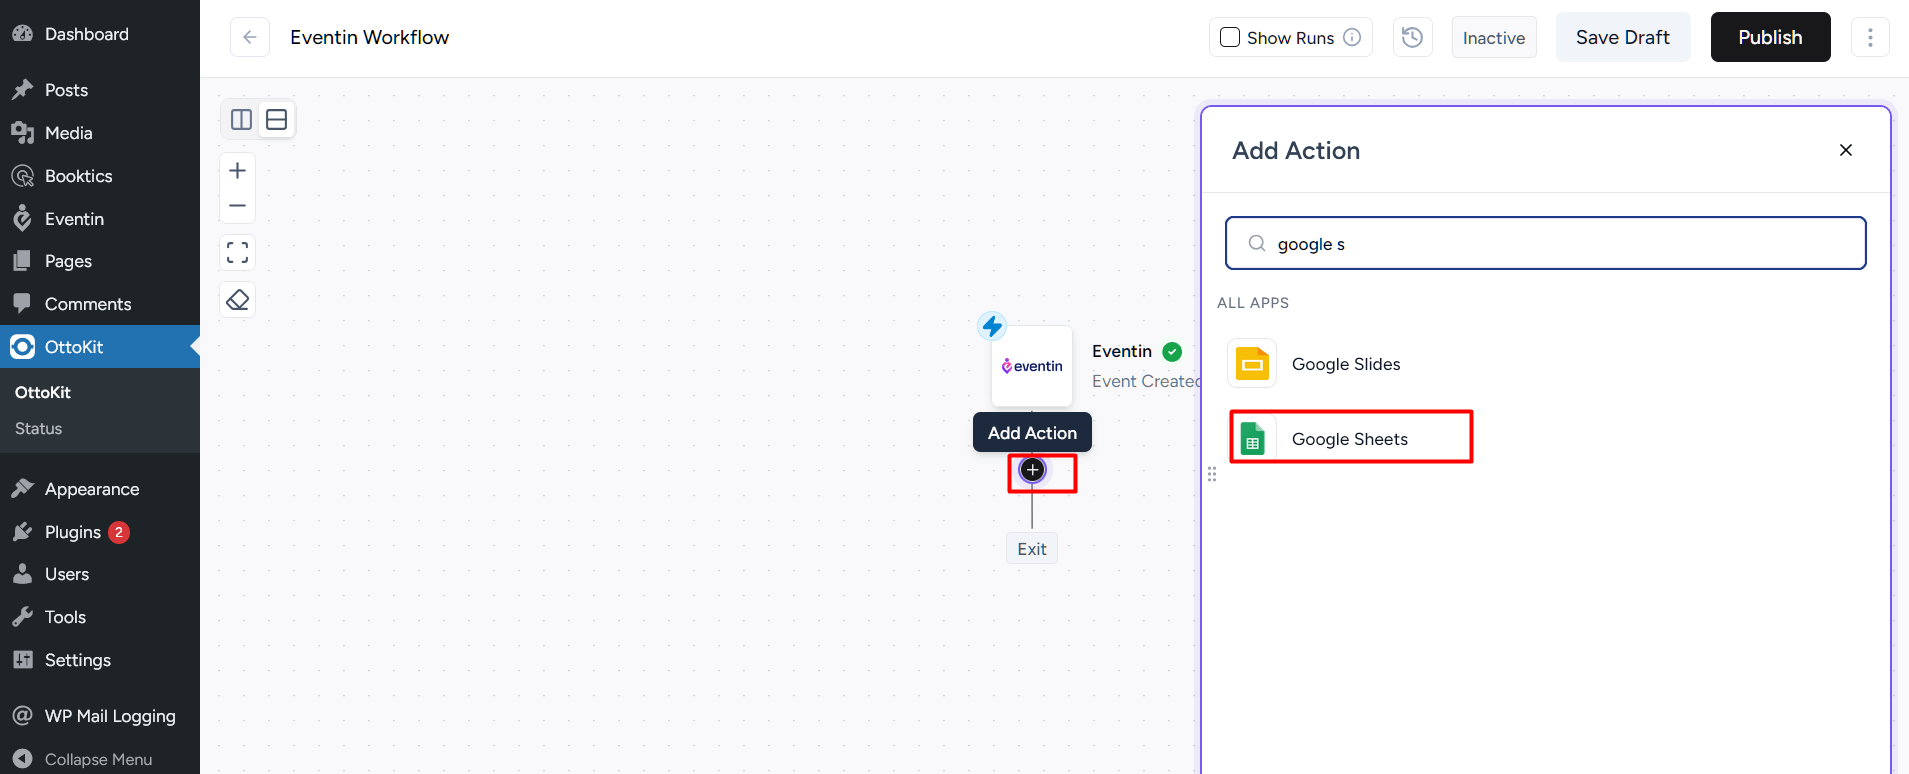Click the lightning trigger badge icon
1909x774 pixels.
point(992,325)
